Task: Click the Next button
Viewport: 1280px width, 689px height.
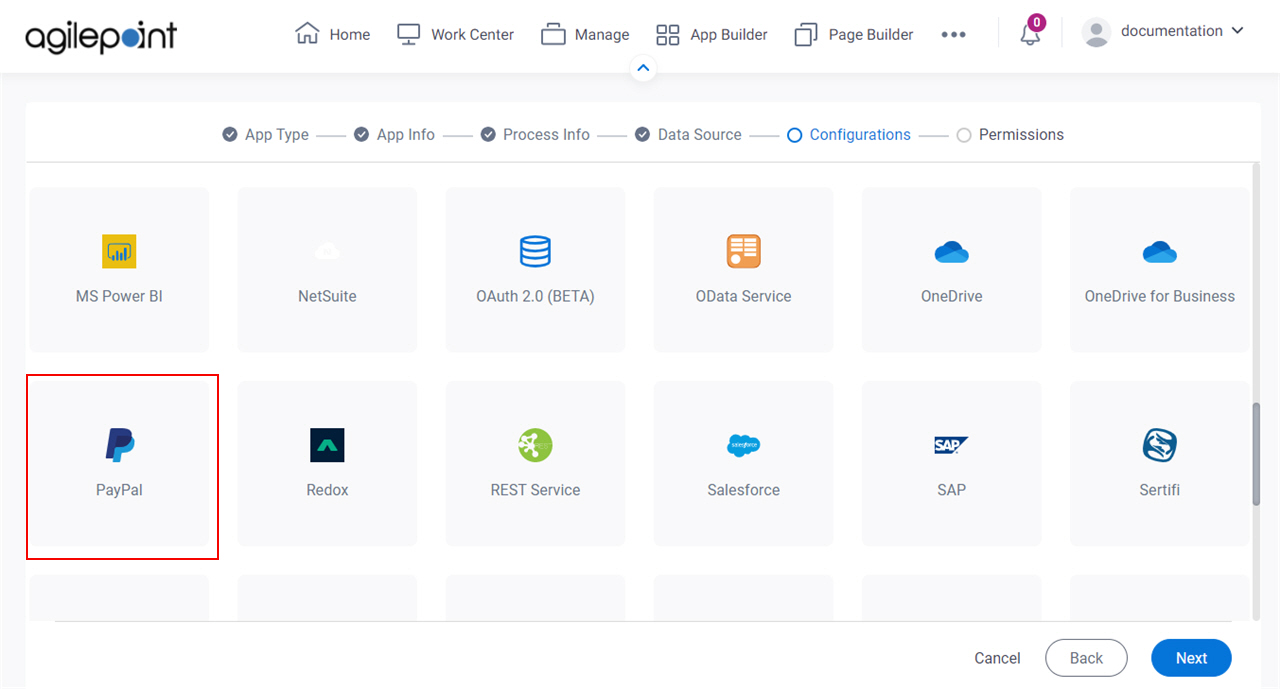Action: [x=1191, y=658]
